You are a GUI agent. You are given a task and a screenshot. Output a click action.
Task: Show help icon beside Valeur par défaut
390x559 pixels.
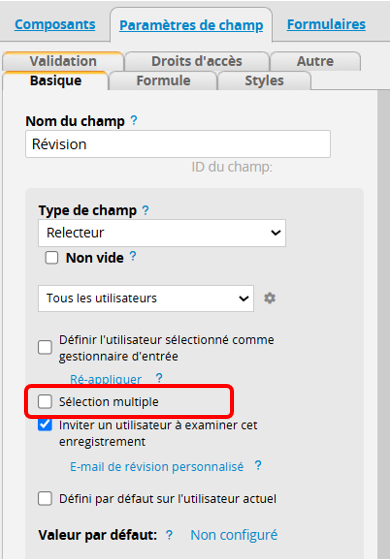[169, 535]
